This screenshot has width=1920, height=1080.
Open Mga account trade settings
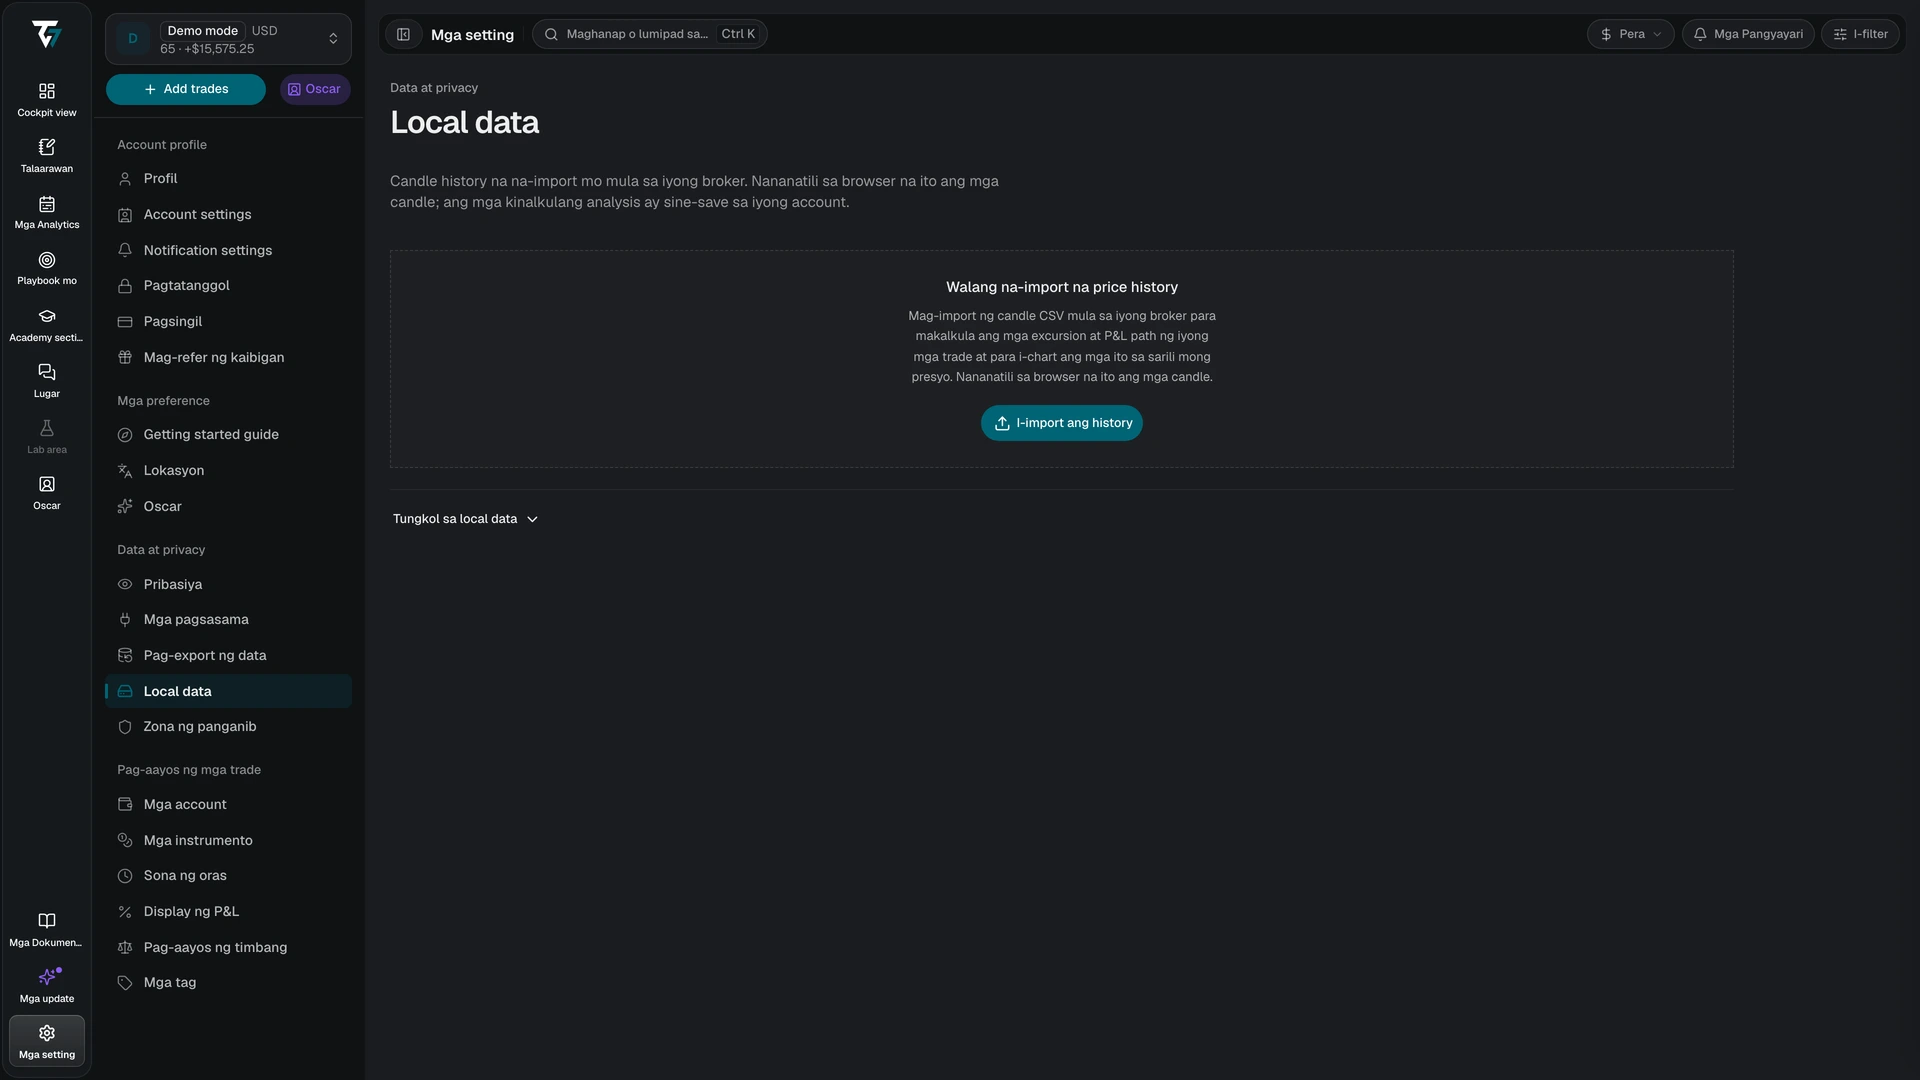coord(228,804)
